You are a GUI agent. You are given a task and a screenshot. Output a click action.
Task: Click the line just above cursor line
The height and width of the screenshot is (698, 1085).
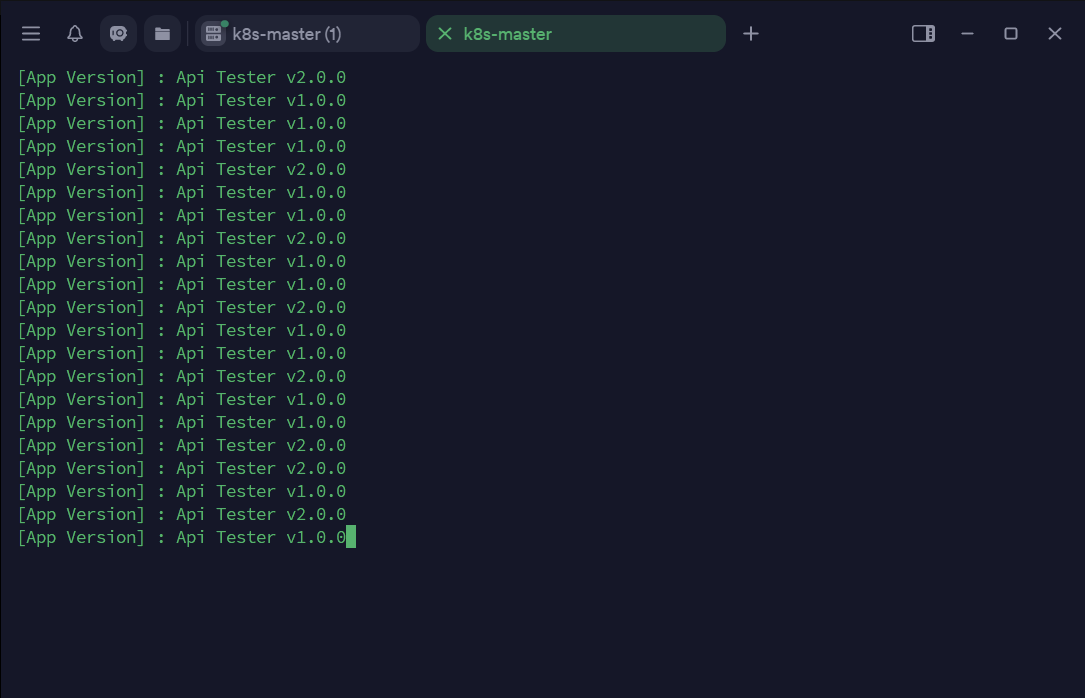click(182, 515)
